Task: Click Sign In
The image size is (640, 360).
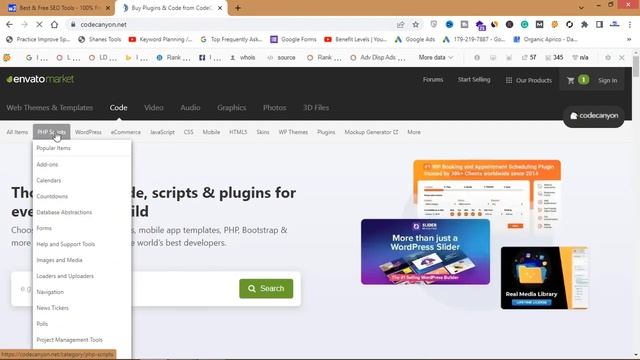Action: coord(607,80)
